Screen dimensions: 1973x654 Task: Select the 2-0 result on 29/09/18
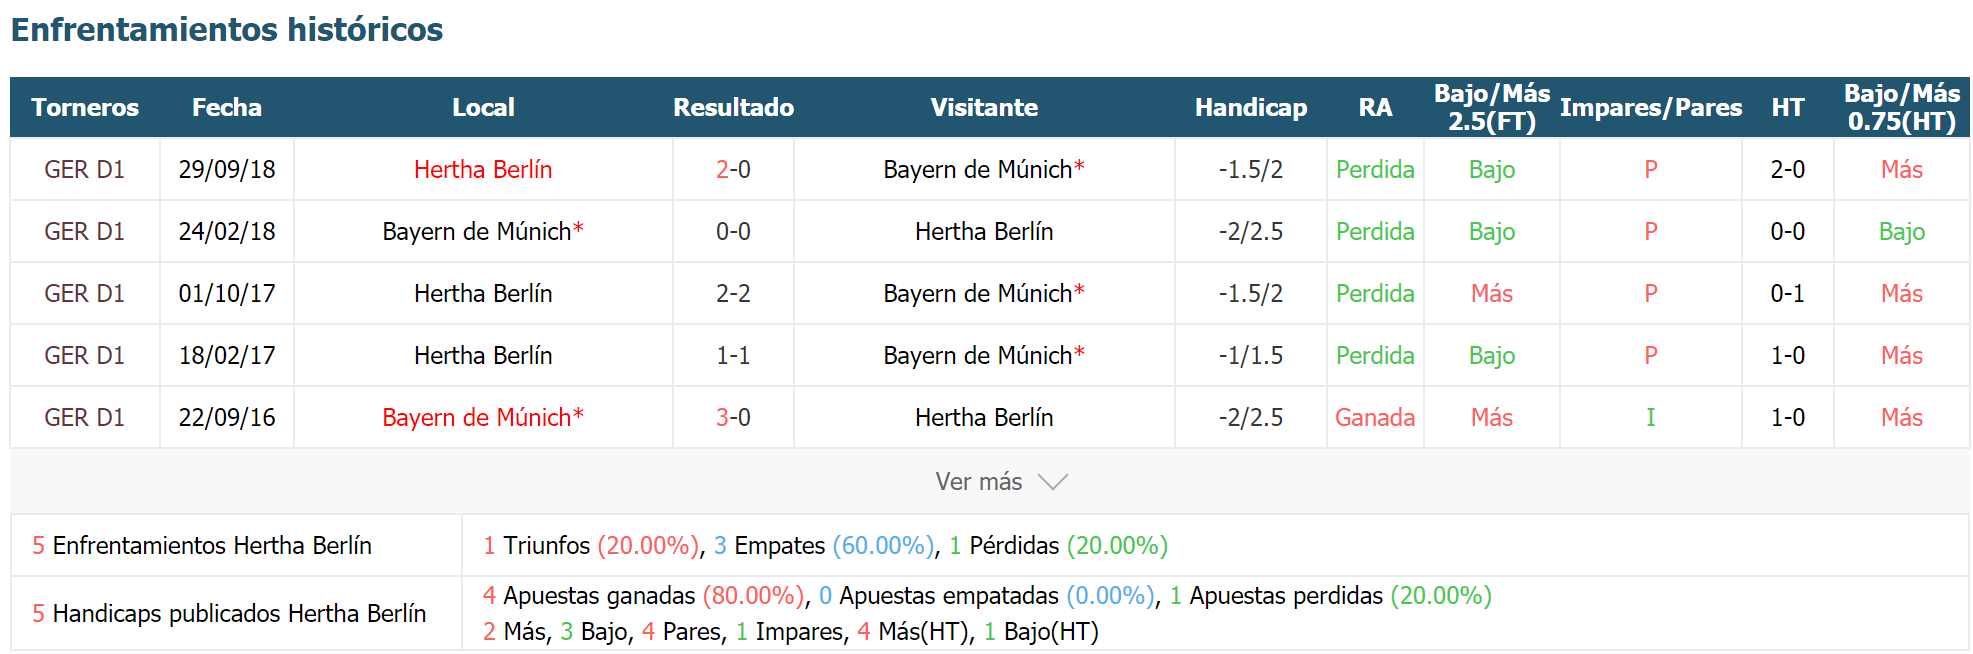click(733, 169)
